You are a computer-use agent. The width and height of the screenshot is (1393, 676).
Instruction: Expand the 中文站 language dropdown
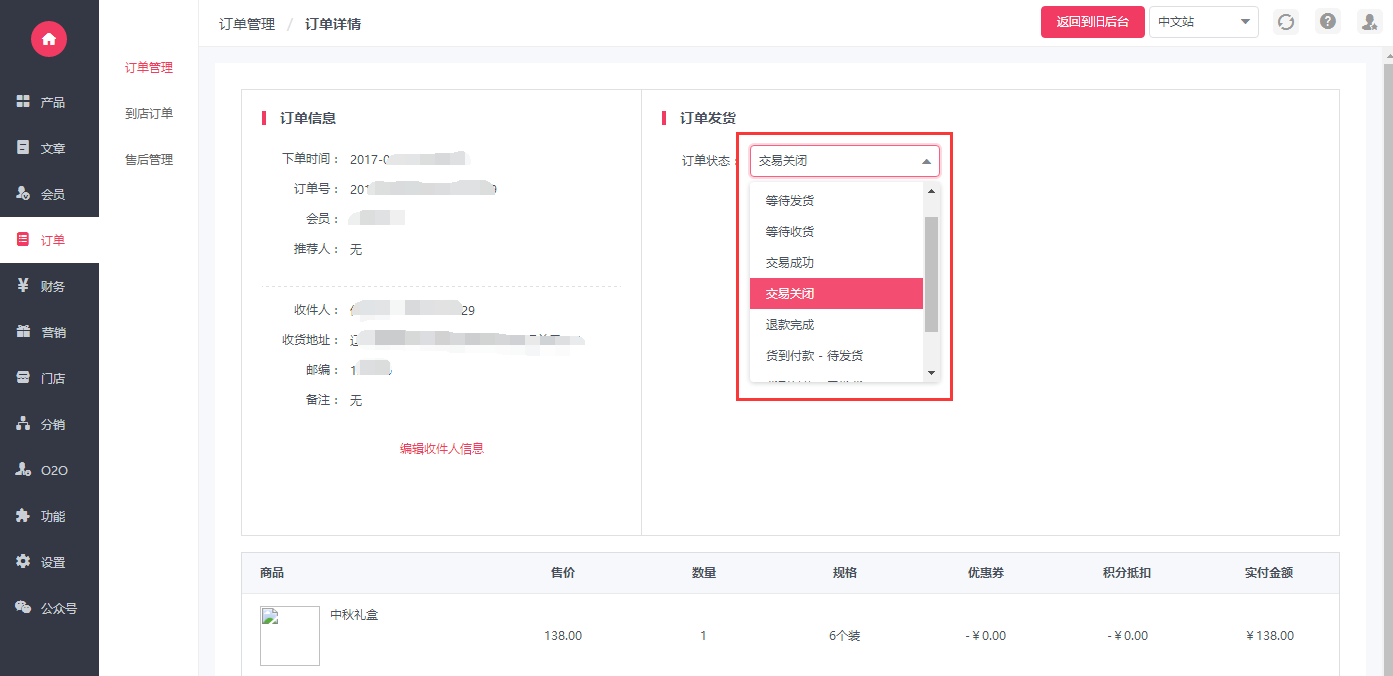point(1203,22)
